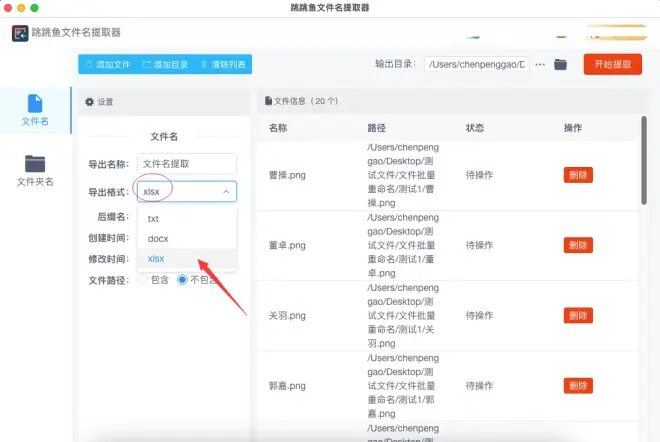Screen dimensions: 660x442
Task: Click the green macOS zoom window button
Action: [x=35, y=8]
